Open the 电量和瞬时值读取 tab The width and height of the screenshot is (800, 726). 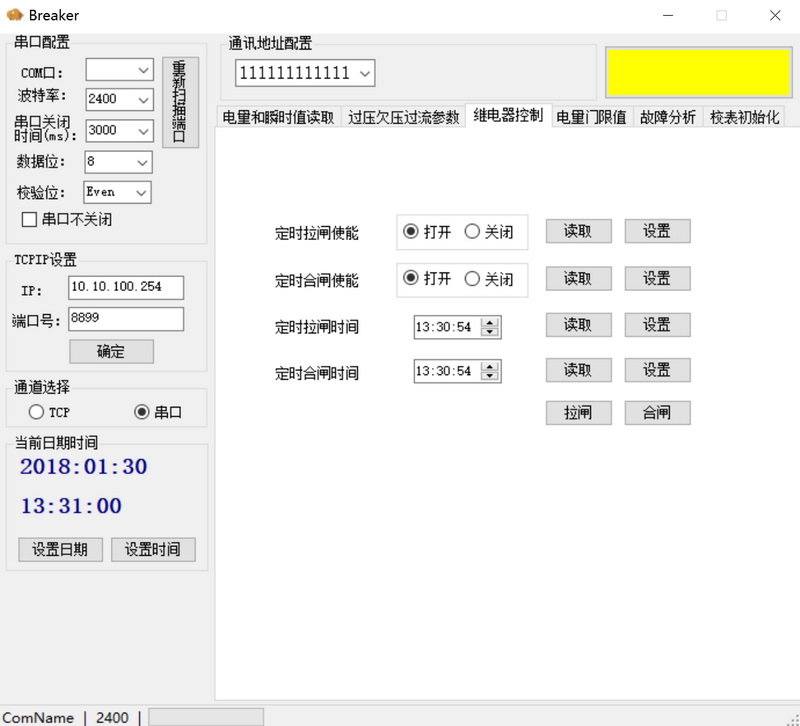pyautogui.click(x=278, y=116)
